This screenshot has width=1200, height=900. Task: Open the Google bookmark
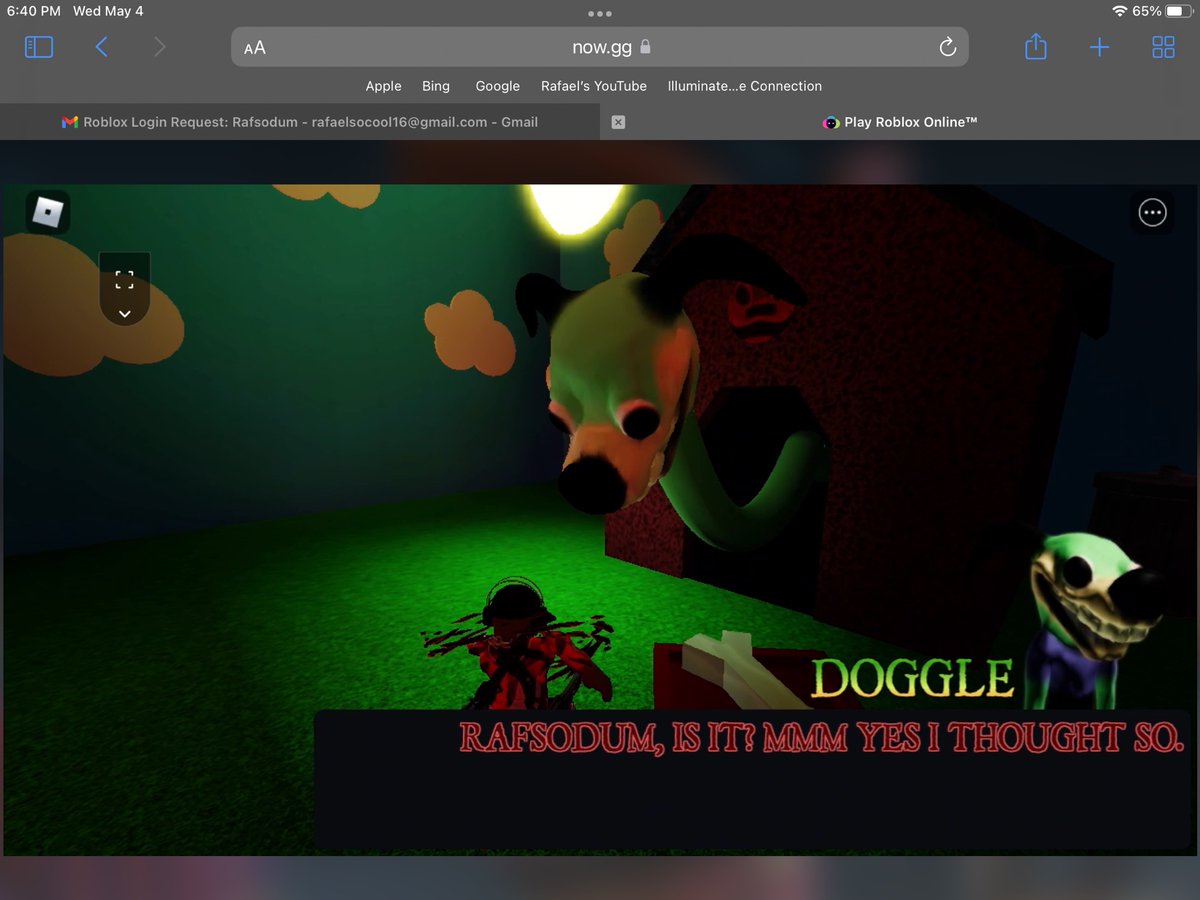click(x=498, y=86)
